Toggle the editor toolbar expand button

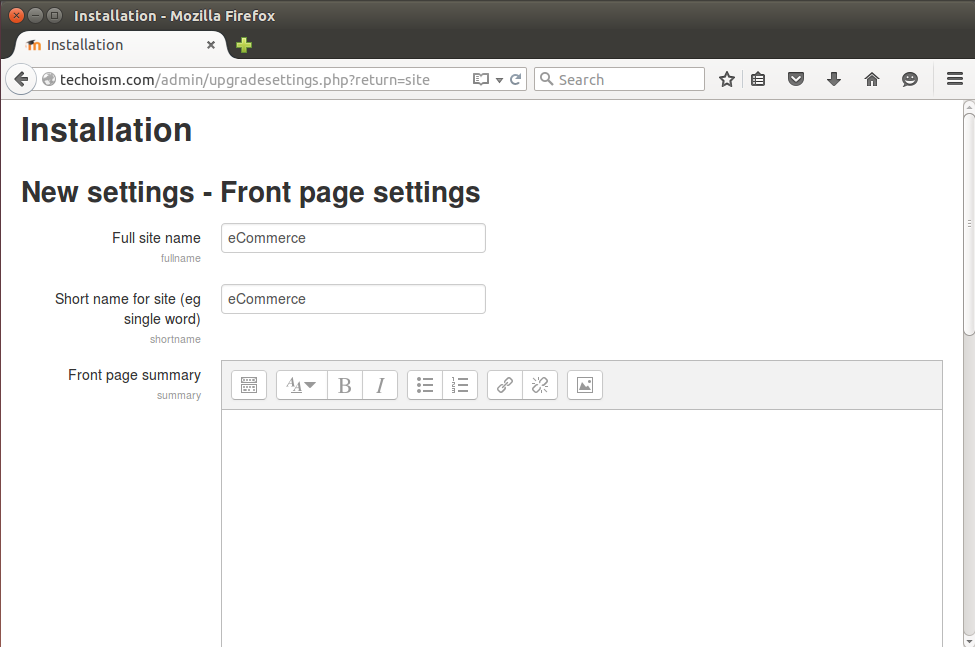coord(249,385)
